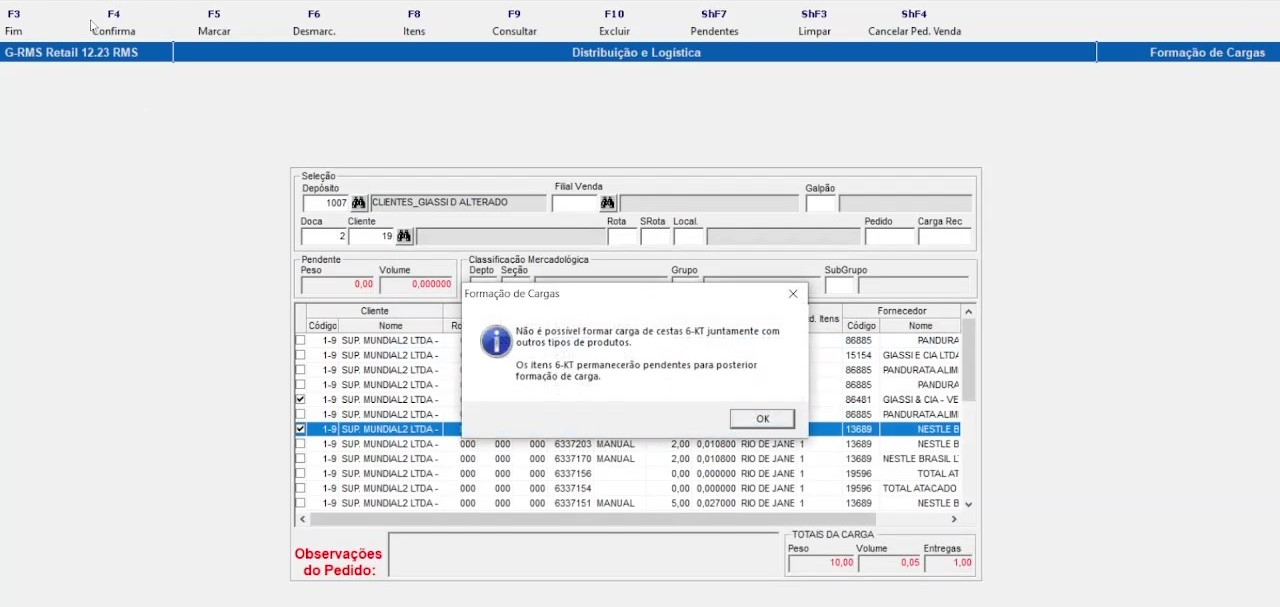The width and height of the screenshot is (1280, 607).
Task: Open Filial Venda lookup binoculars icon
Action: tap(607, 203)
